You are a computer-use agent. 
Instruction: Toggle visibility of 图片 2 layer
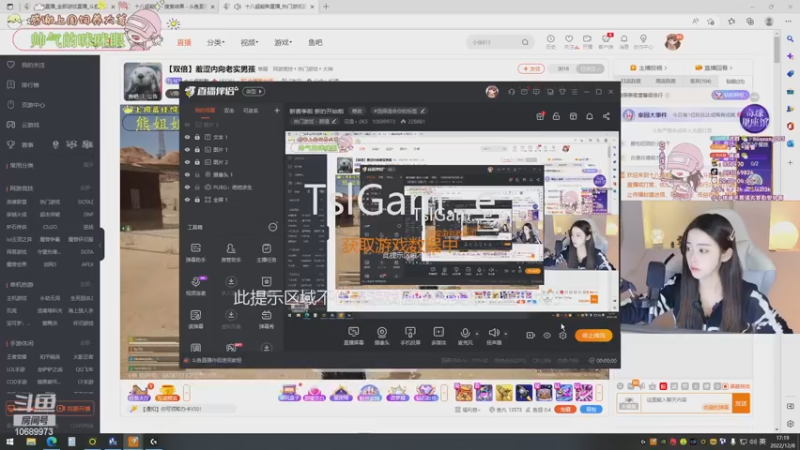click(x=187, y=162)
